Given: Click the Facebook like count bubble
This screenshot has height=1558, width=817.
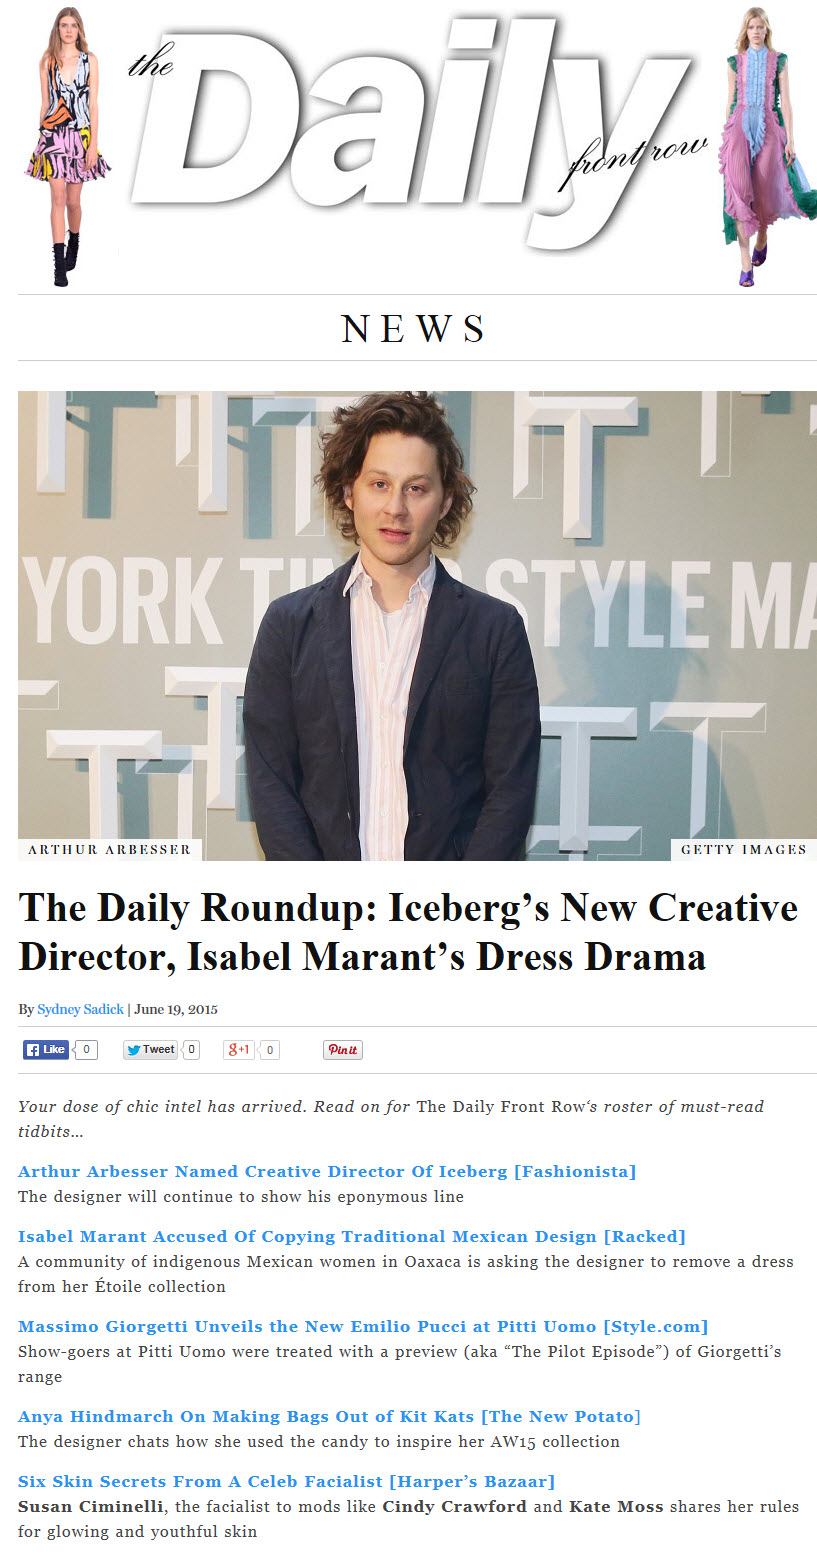Looking at the screenshot, I should (x=87, y=1050).
